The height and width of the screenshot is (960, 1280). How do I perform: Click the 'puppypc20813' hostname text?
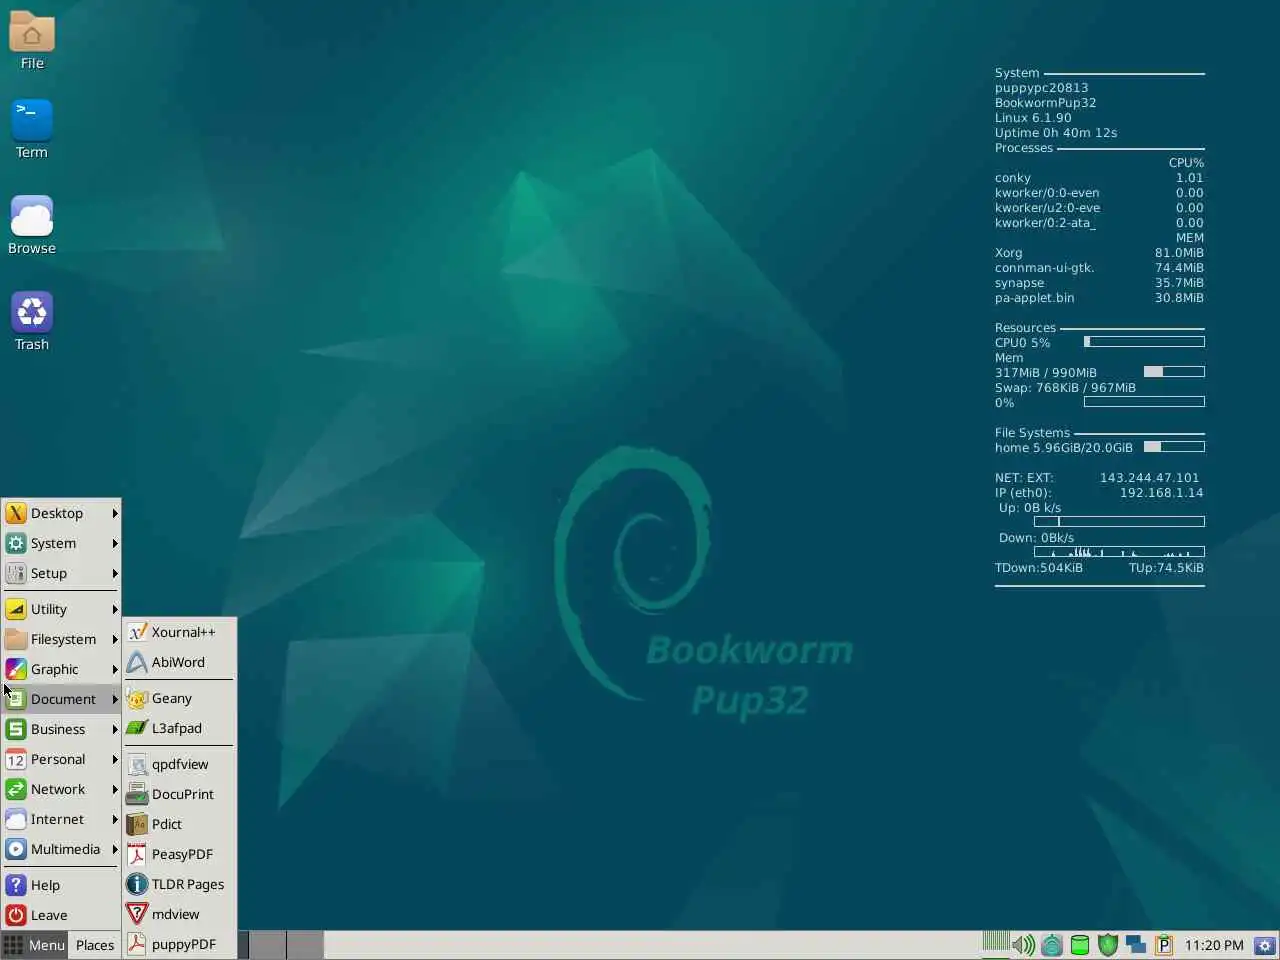click(1041, 88)
